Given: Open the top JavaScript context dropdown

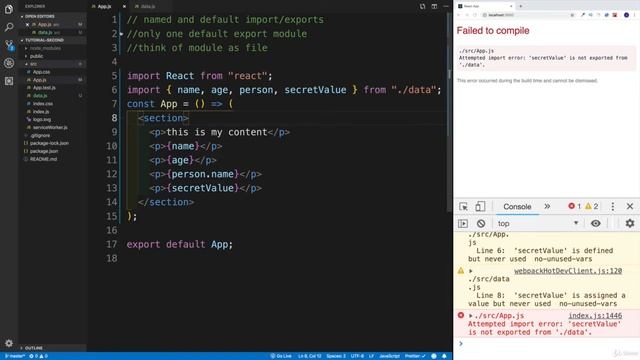Looking at the screenshot, I should pyautogui.click(x=538, y=224).
